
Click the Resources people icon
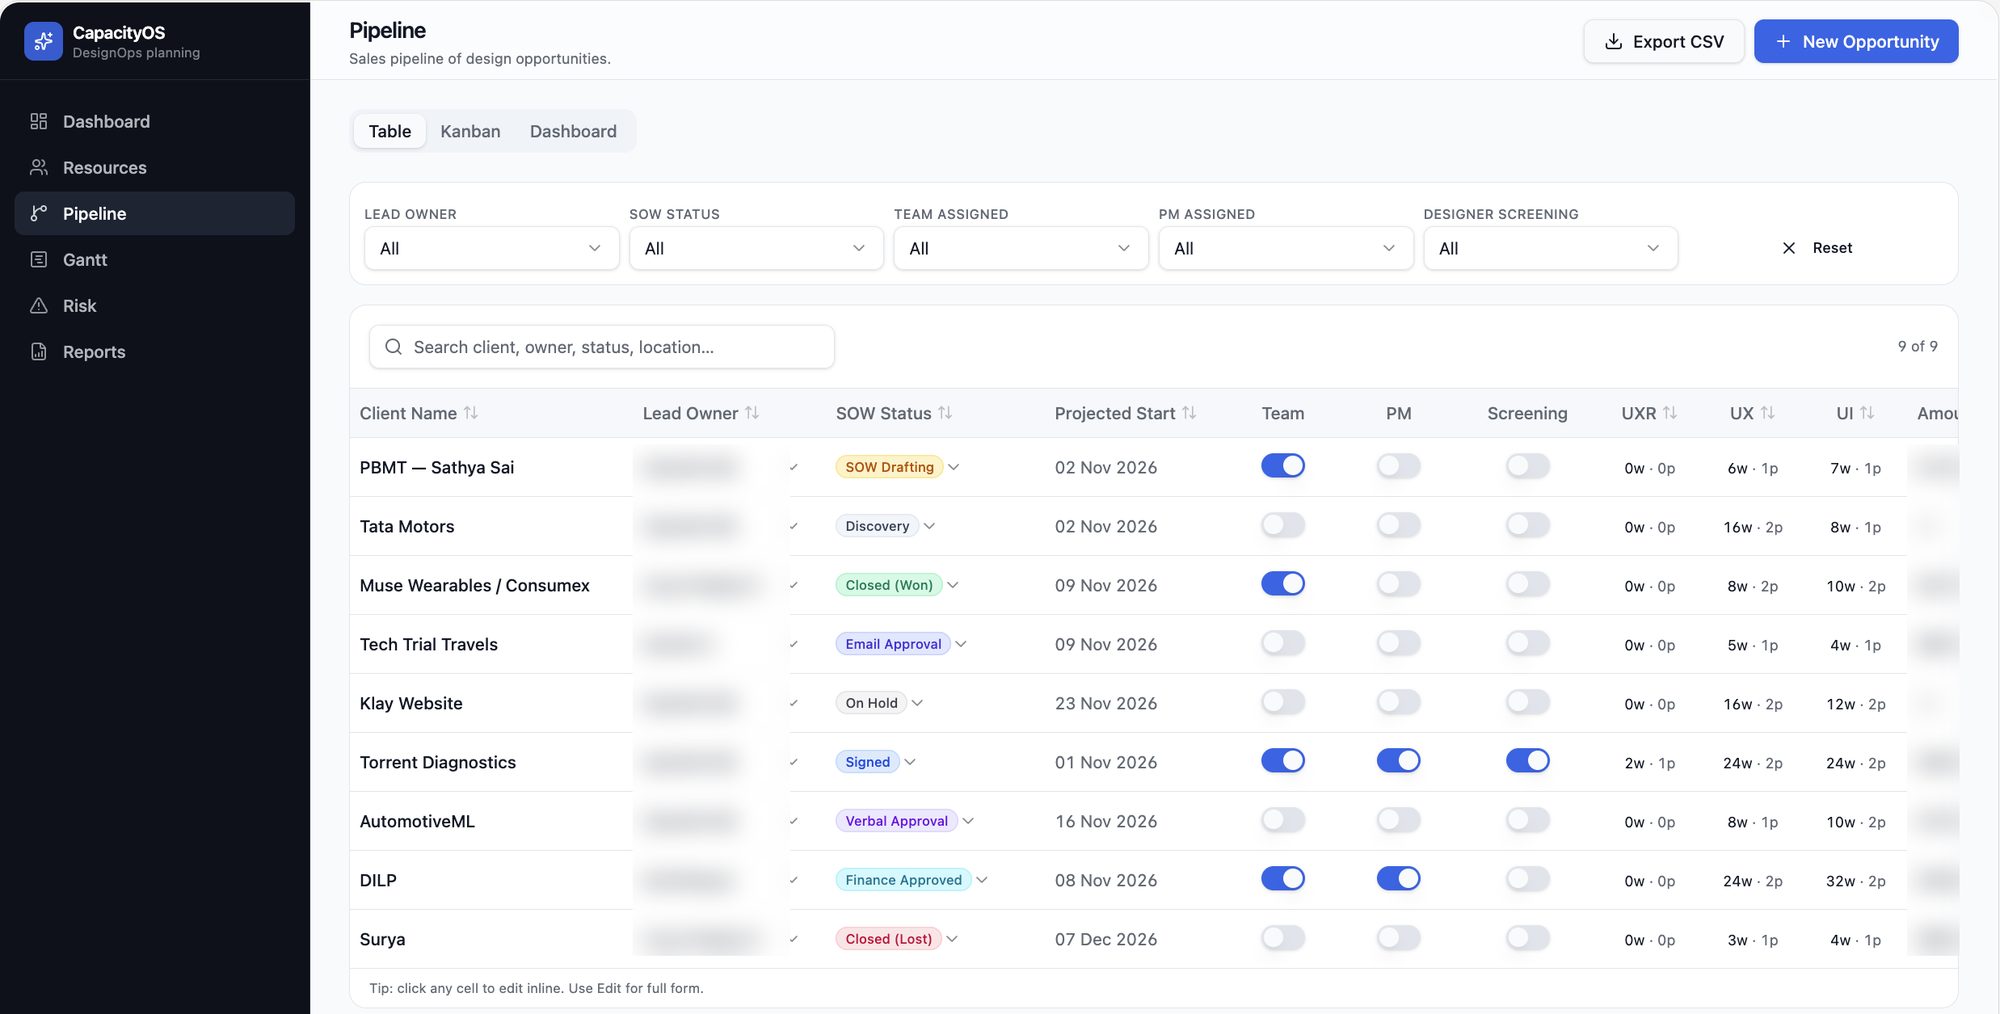click(39, 167)
